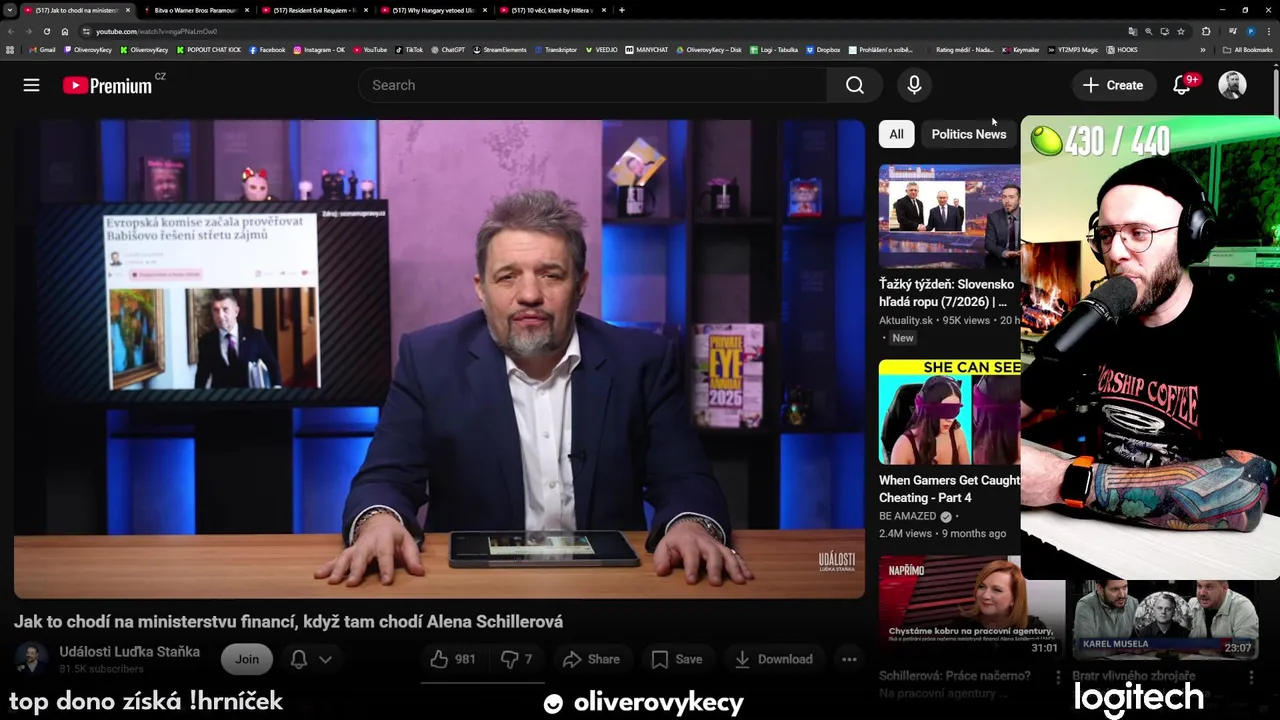Open the Facebook bookmark
Screen dimensions: 1280x720
click(x=267, y=49)
